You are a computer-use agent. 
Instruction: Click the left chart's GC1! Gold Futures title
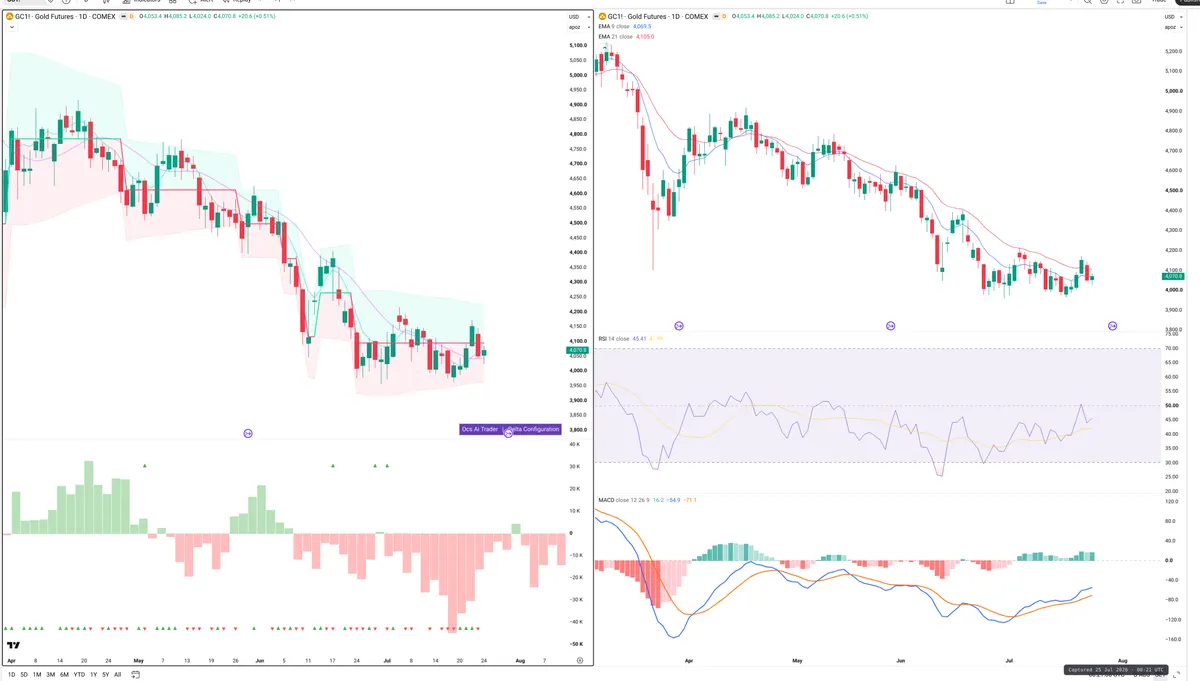65,17
